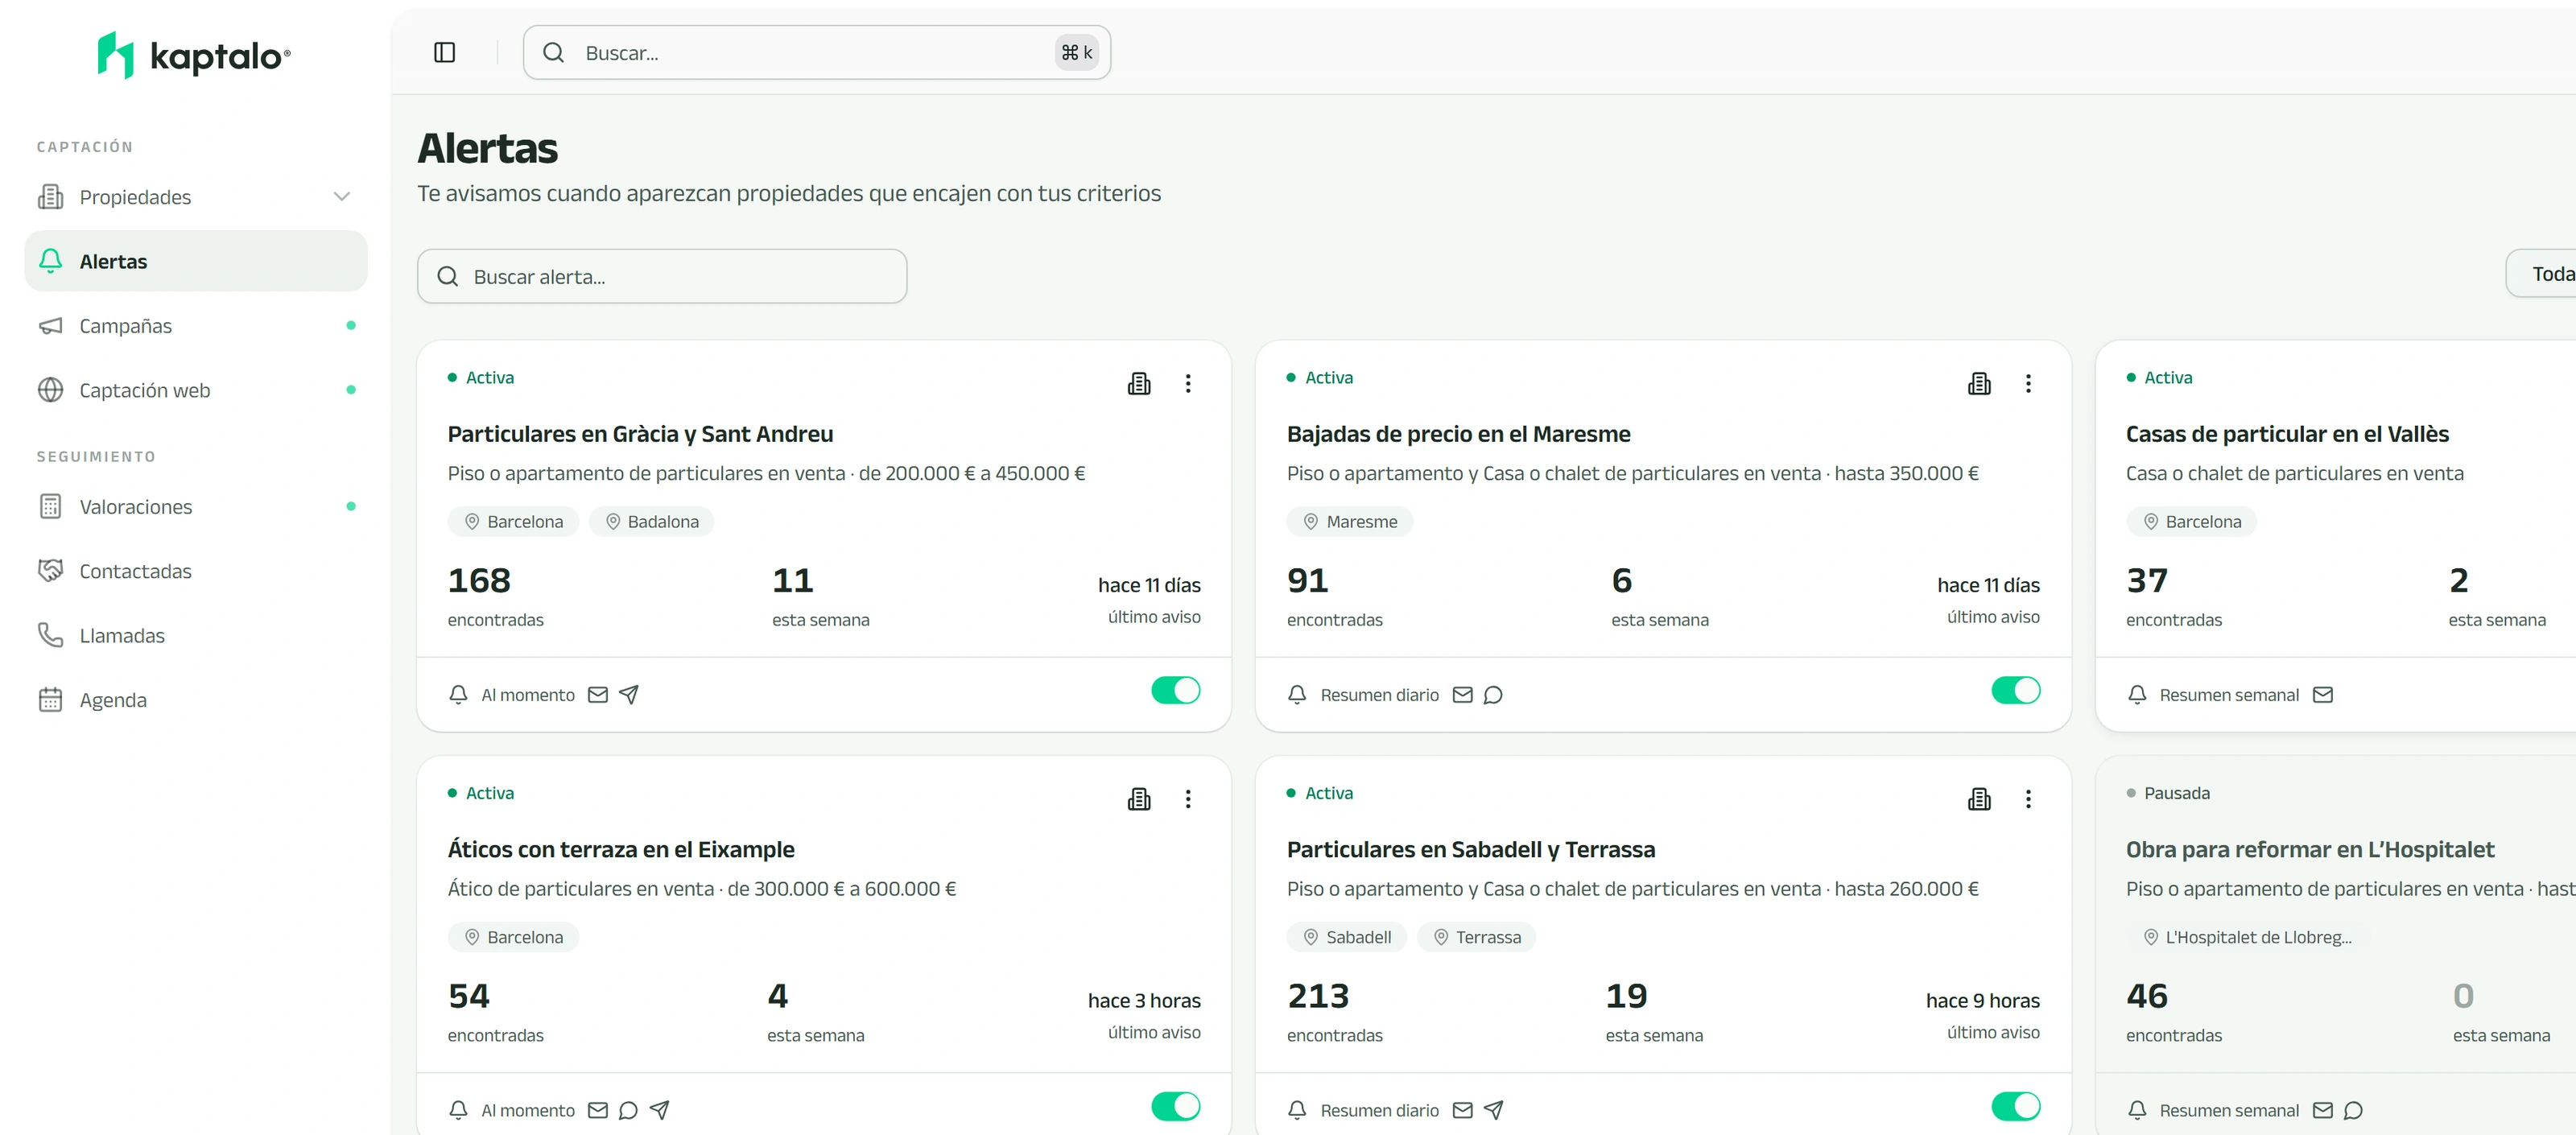
Task: Click the magnifier icon in Buscar alerta field
Action: [448, 277]
